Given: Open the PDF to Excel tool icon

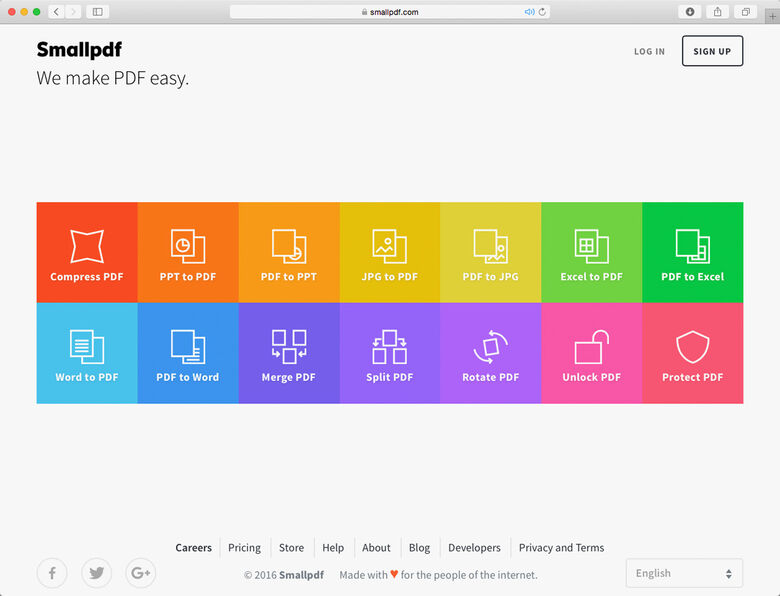Looking at the screenshot, I should point(692,246).
